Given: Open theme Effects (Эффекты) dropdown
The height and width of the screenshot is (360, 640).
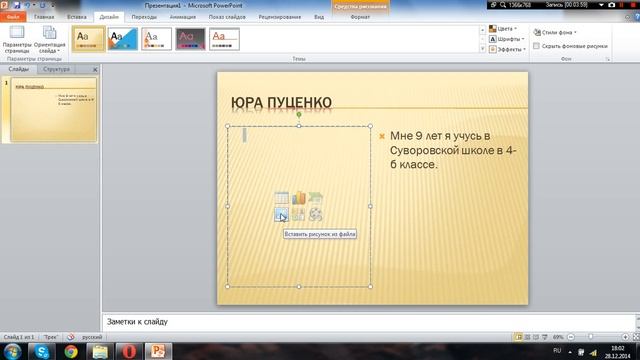Looking at the screenshot, I should (x=507, y=49).
